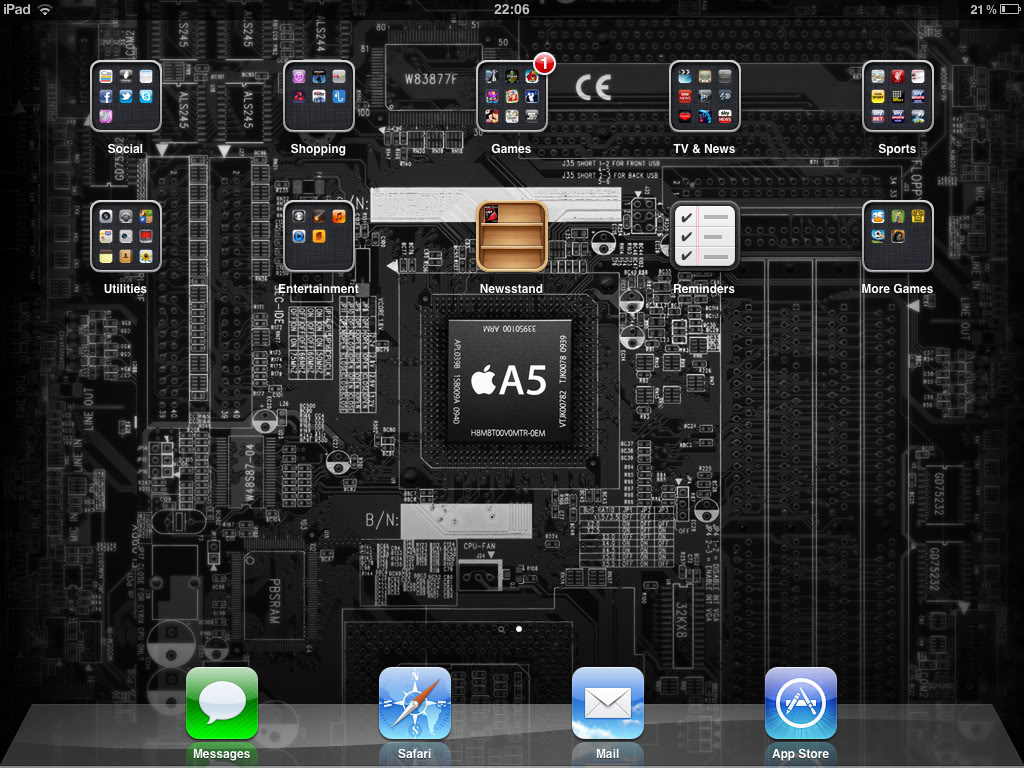The width and height of the screenshot is (1024, 768).
Task: Open the More Games folder
Action: click(897, 236)
